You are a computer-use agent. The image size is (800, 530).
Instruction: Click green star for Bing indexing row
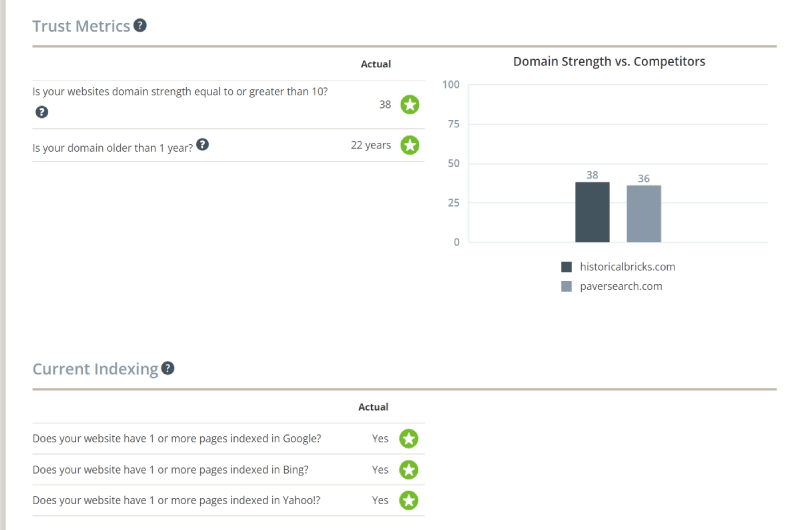click(409, 470)
